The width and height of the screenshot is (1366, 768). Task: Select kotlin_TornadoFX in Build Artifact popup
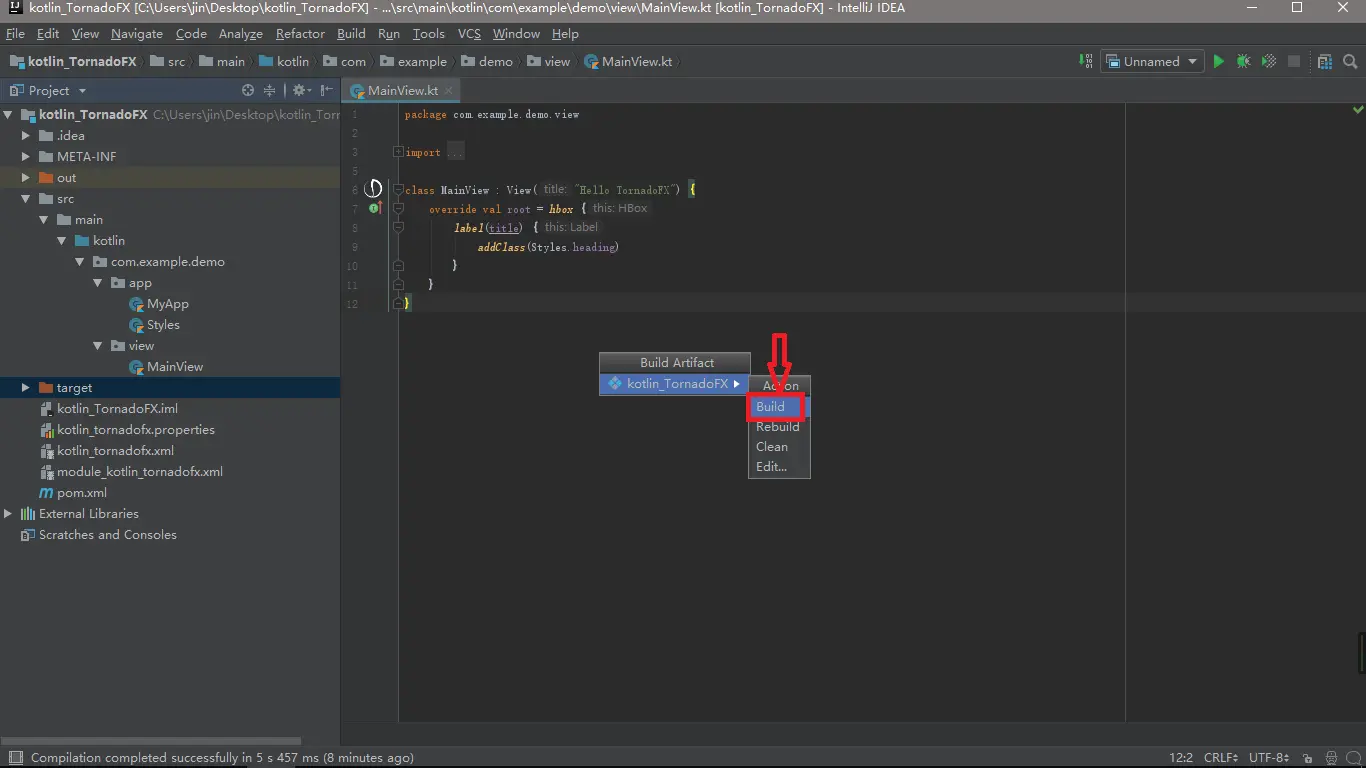click(x=675, y=384)
